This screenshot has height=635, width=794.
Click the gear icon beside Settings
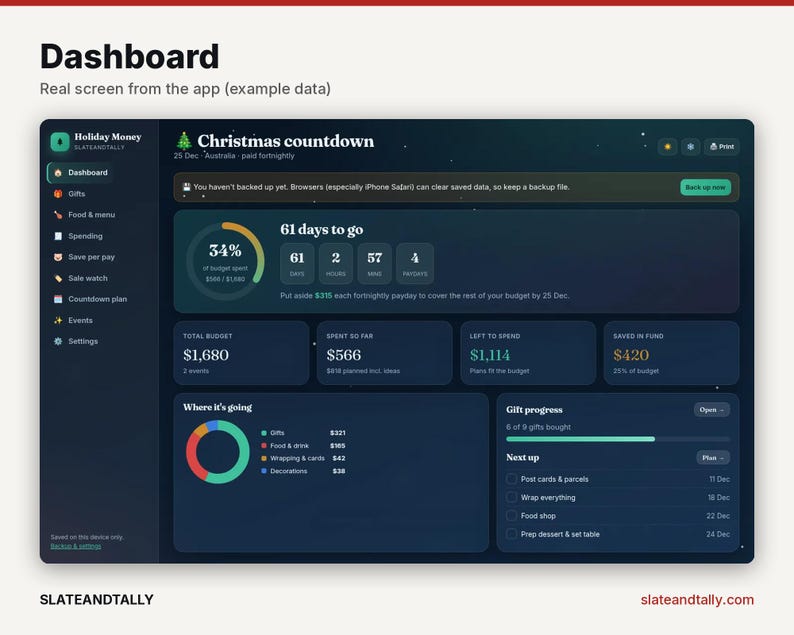(58, 341)
